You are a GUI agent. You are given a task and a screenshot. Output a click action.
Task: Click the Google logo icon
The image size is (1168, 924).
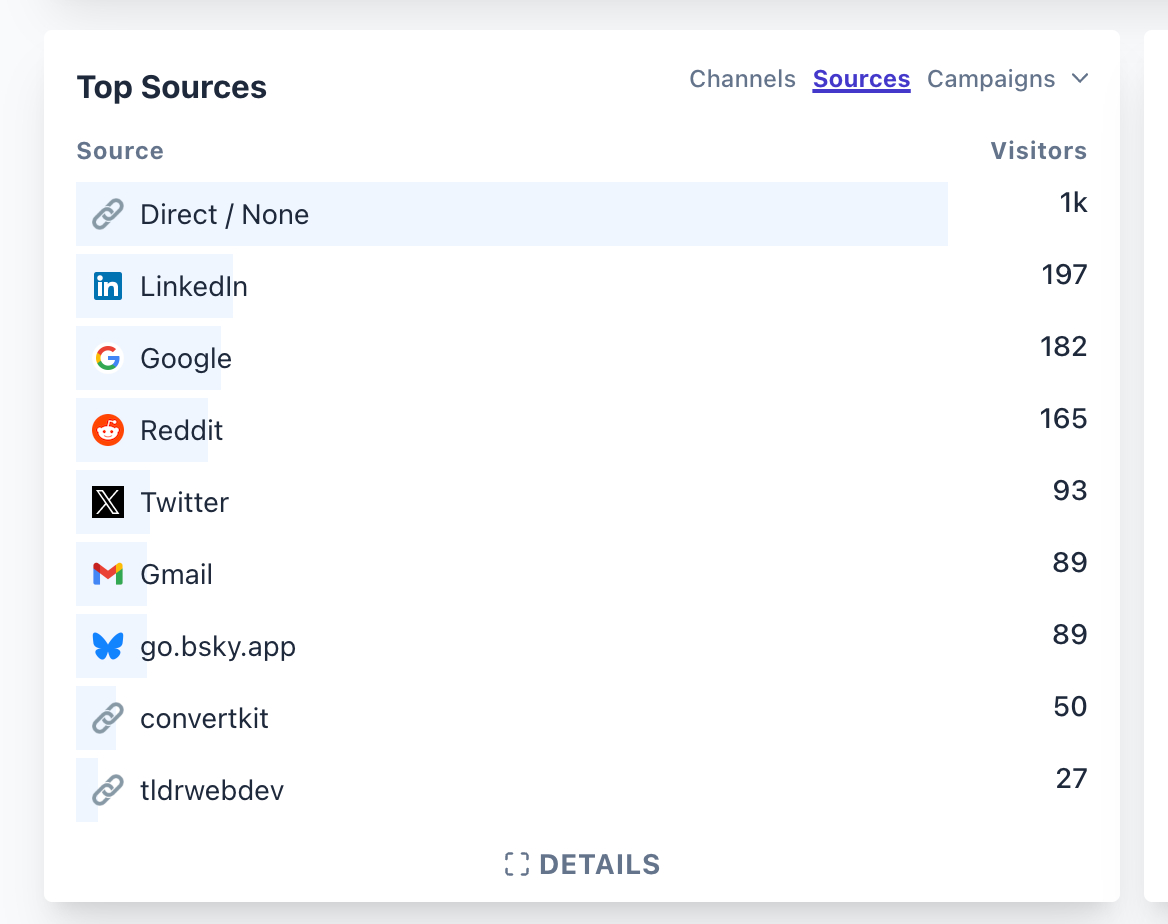pyautogui.click(x=107, y=359)
